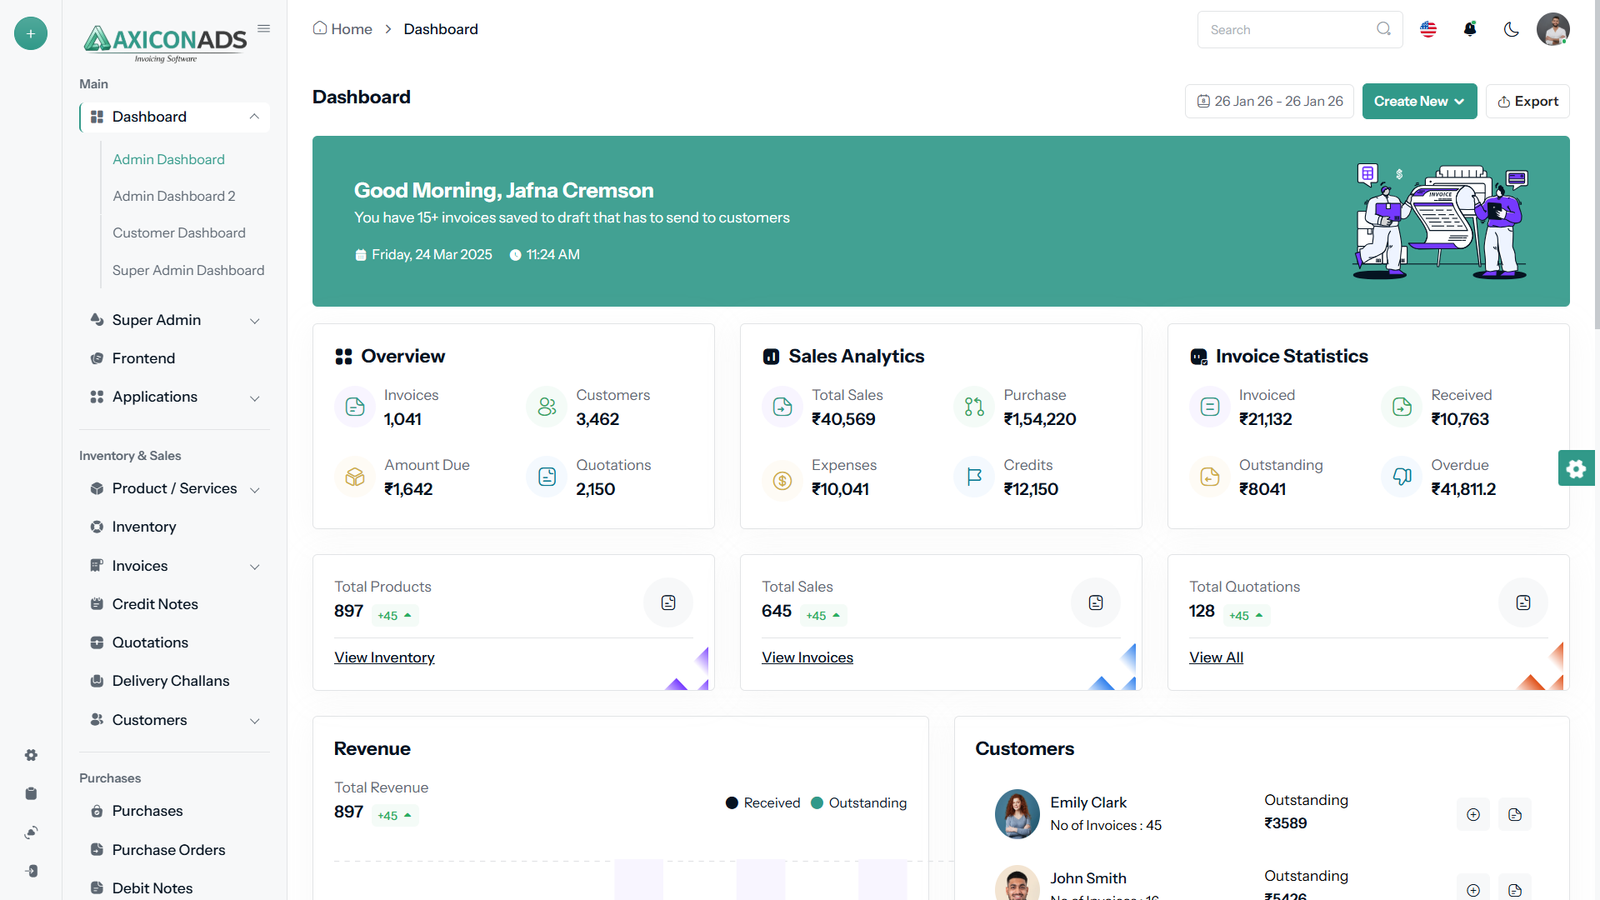Toggle the Received legend series
This screenshot has width=1600, height=900.
(x=763, y=803)
